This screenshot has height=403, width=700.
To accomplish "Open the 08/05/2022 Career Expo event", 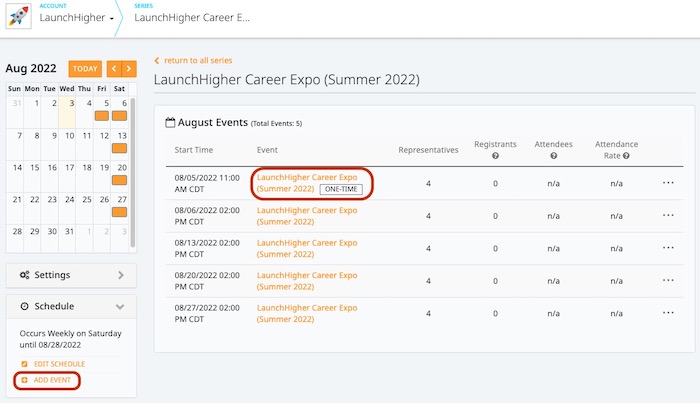I will pos(307,183).
